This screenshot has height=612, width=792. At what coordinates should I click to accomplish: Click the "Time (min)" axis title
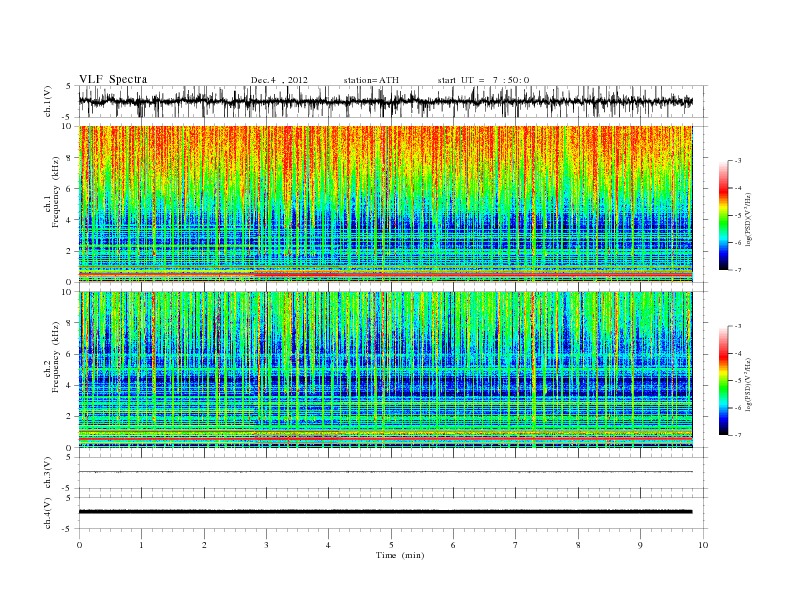(x=400, y=555)
